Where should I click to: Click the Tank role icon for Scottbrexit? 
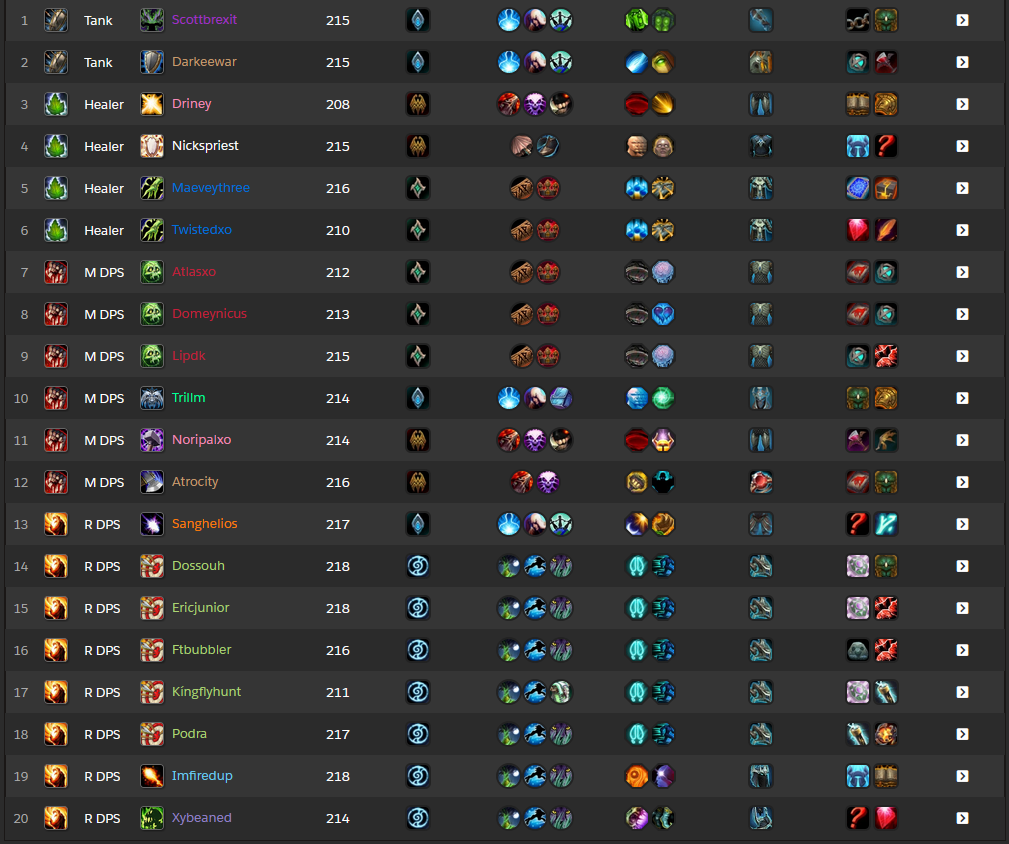(56, 20)
